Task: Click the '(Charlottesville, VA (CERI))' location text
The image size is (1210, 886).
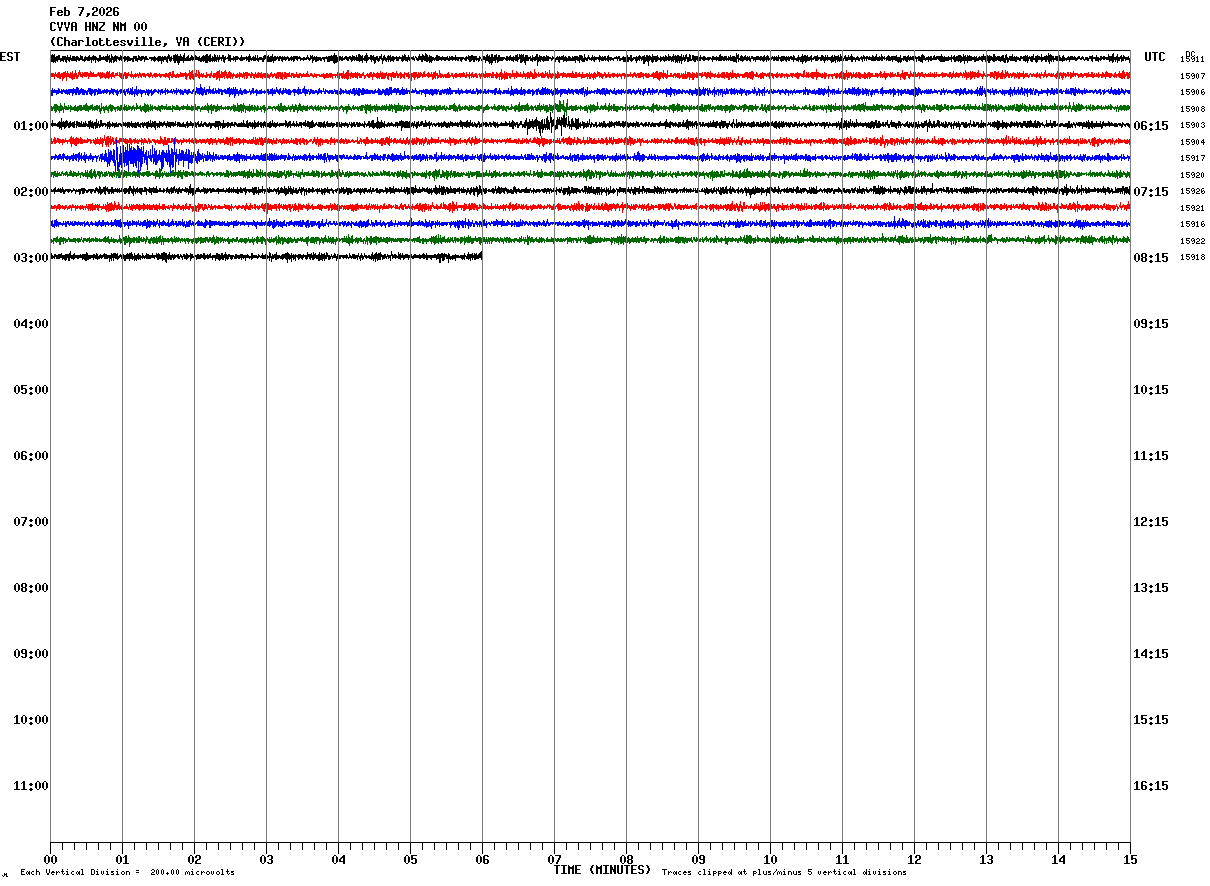Action: (147, 42)
